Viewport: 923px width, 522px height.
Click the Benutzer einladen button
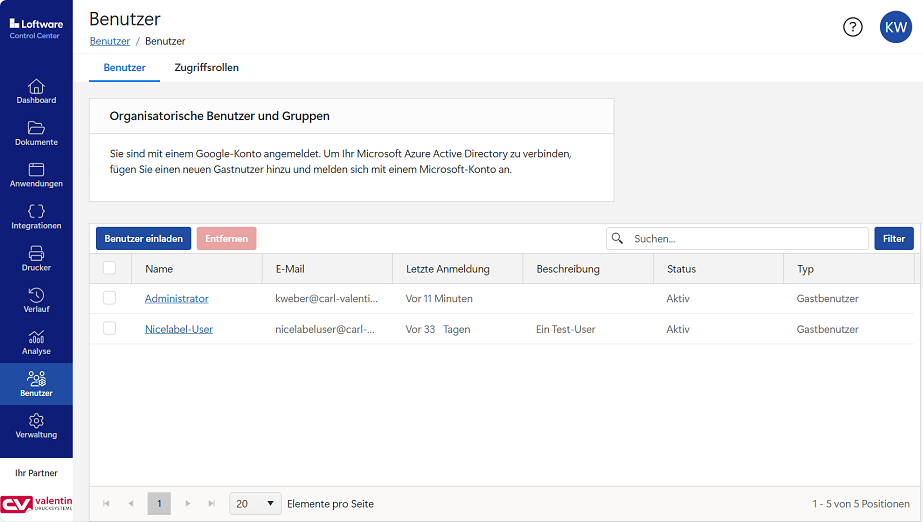(x=143, y=239)
